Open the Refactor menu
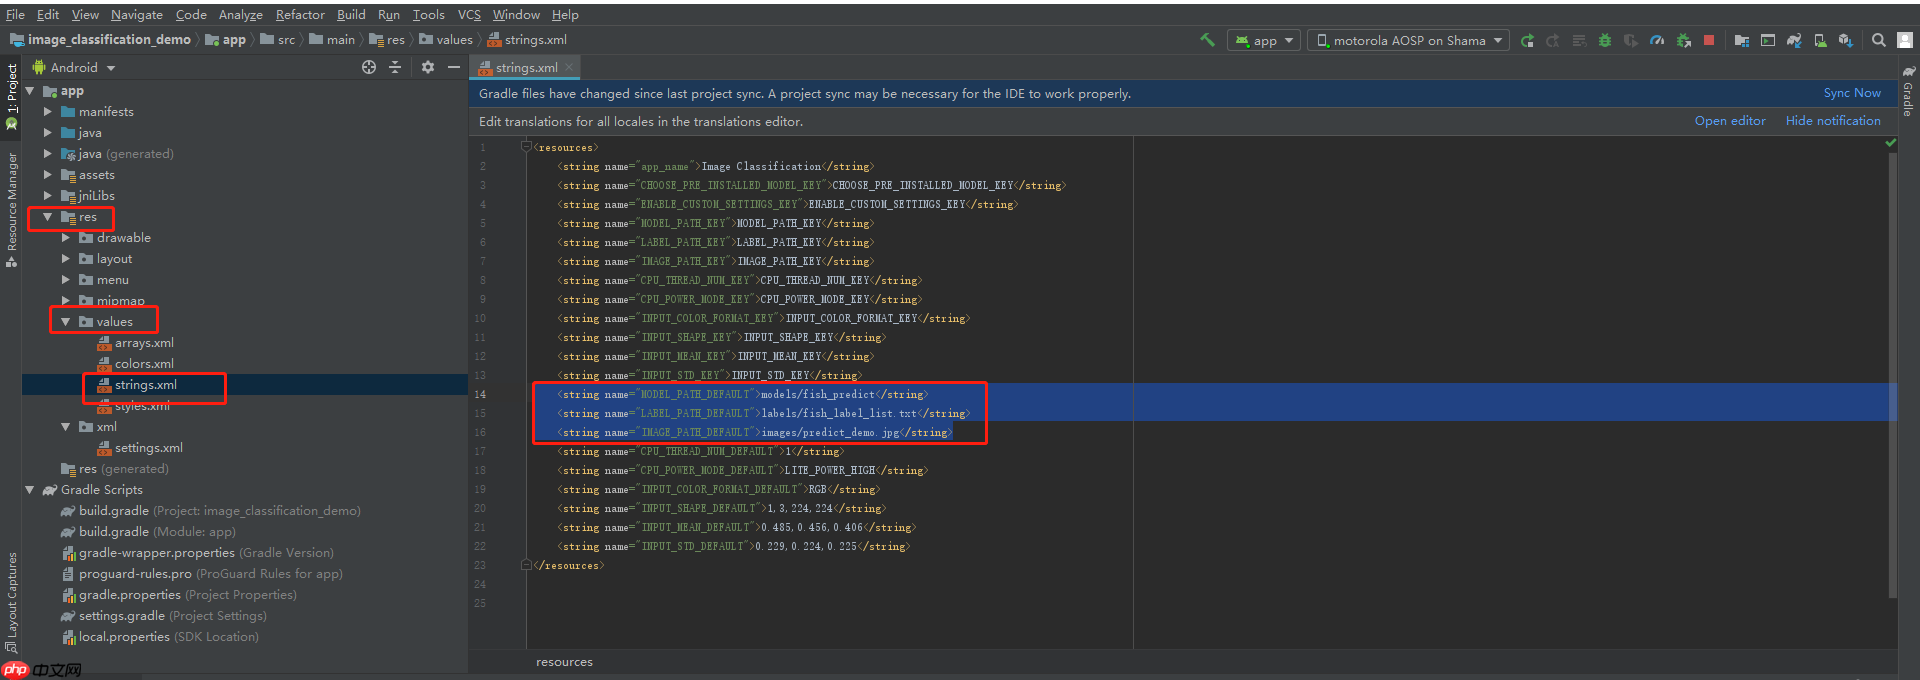 pyautogui.click(x=300, y=15)
